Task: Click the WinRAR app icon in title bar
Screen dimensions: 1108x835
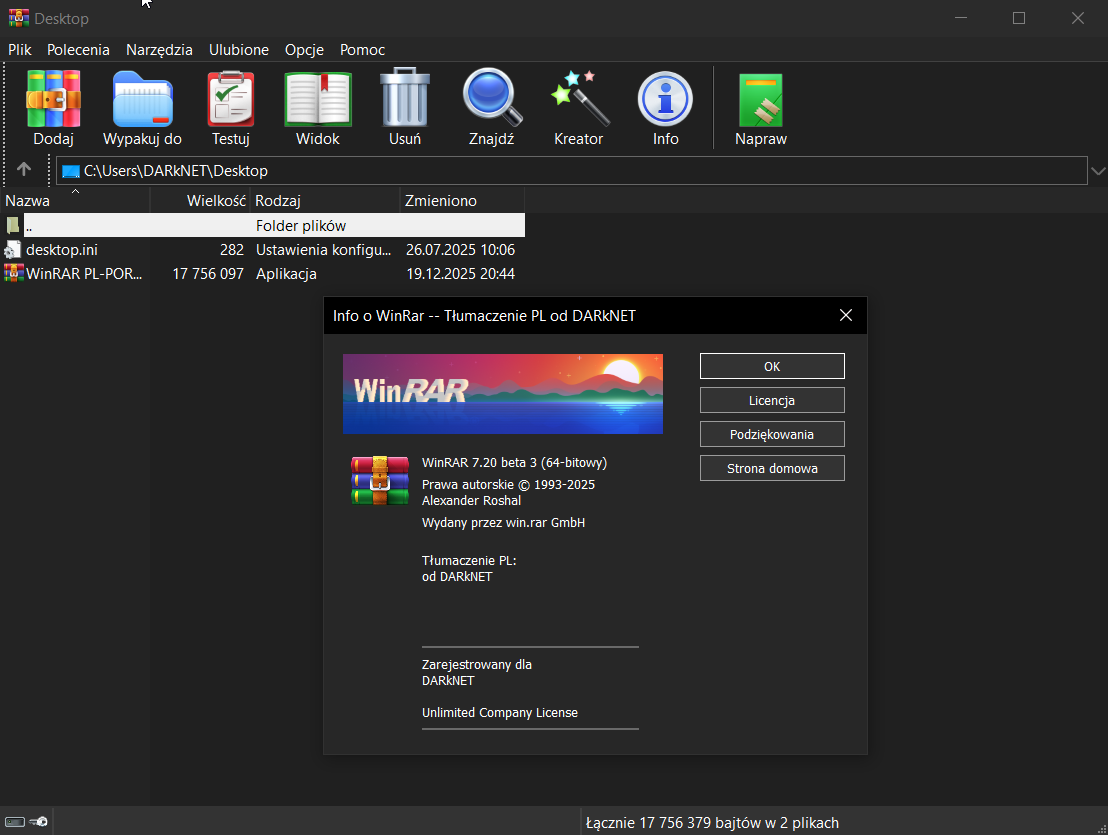Action: 18,18
